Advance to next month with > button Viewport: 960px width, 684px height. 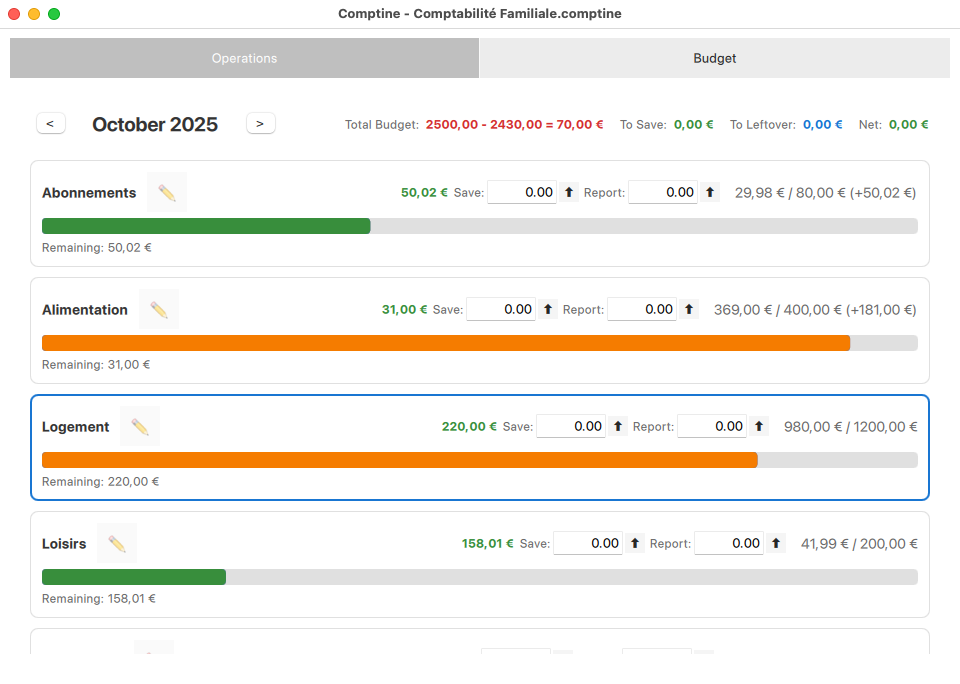(x=260, y=124)
